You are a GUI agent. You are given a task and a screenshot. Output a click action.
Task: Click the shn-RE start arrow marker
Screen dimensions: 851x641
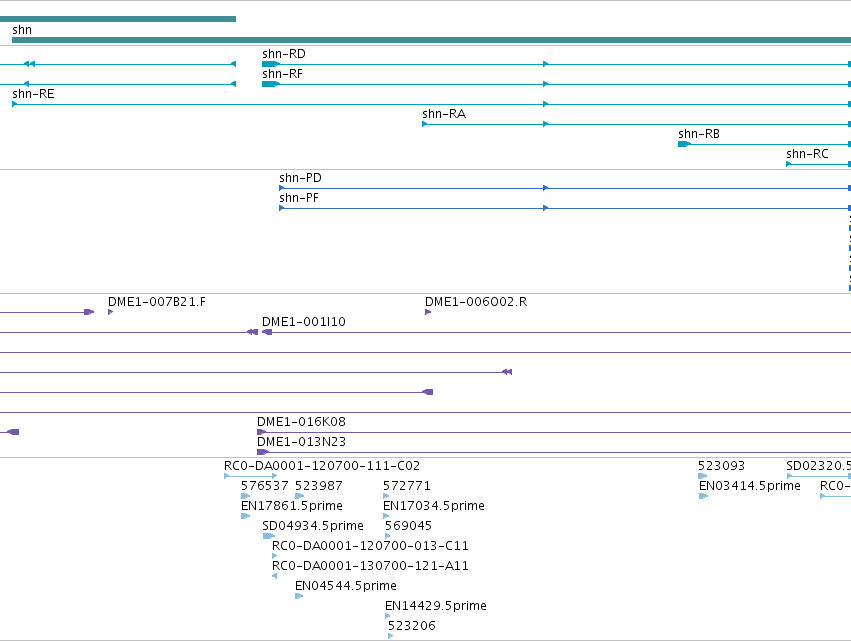tap(15, 104)
